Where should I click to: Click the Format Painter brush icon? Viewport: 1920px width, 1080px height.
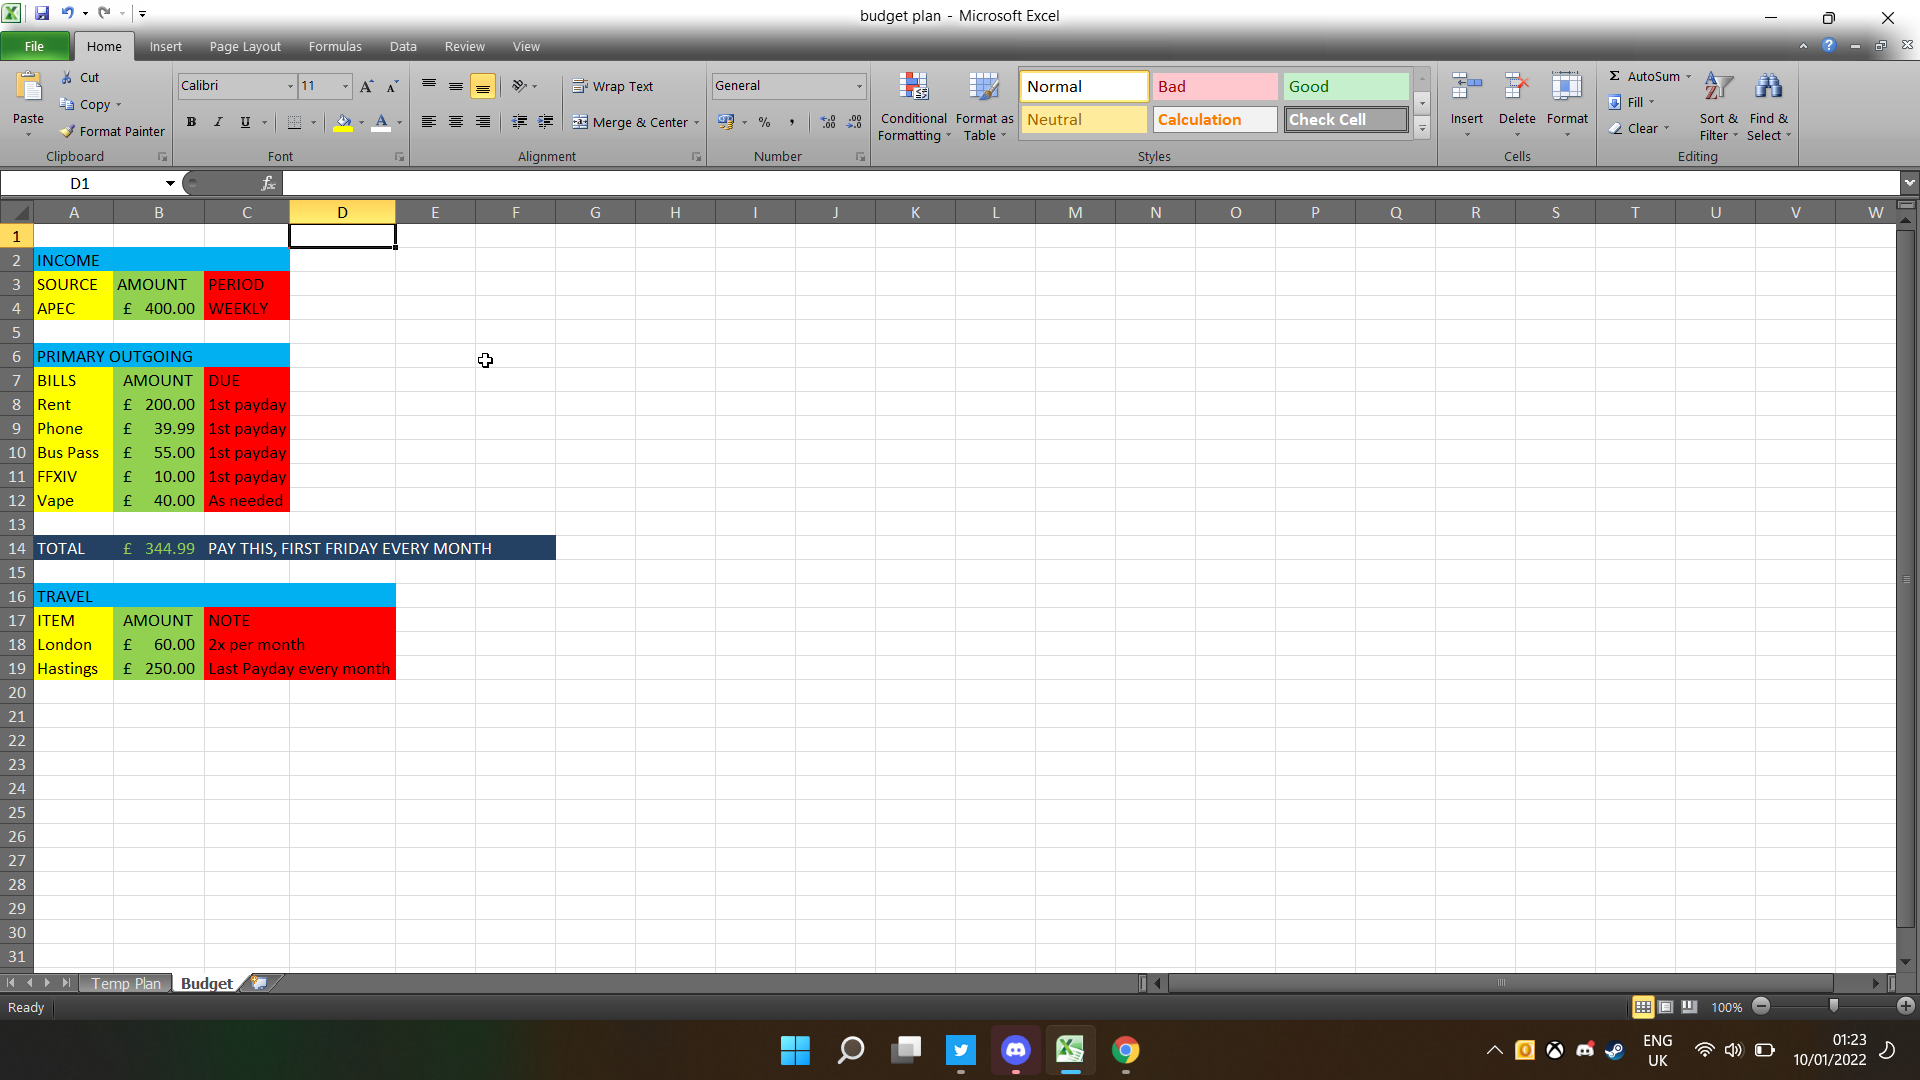click(68, 131)
